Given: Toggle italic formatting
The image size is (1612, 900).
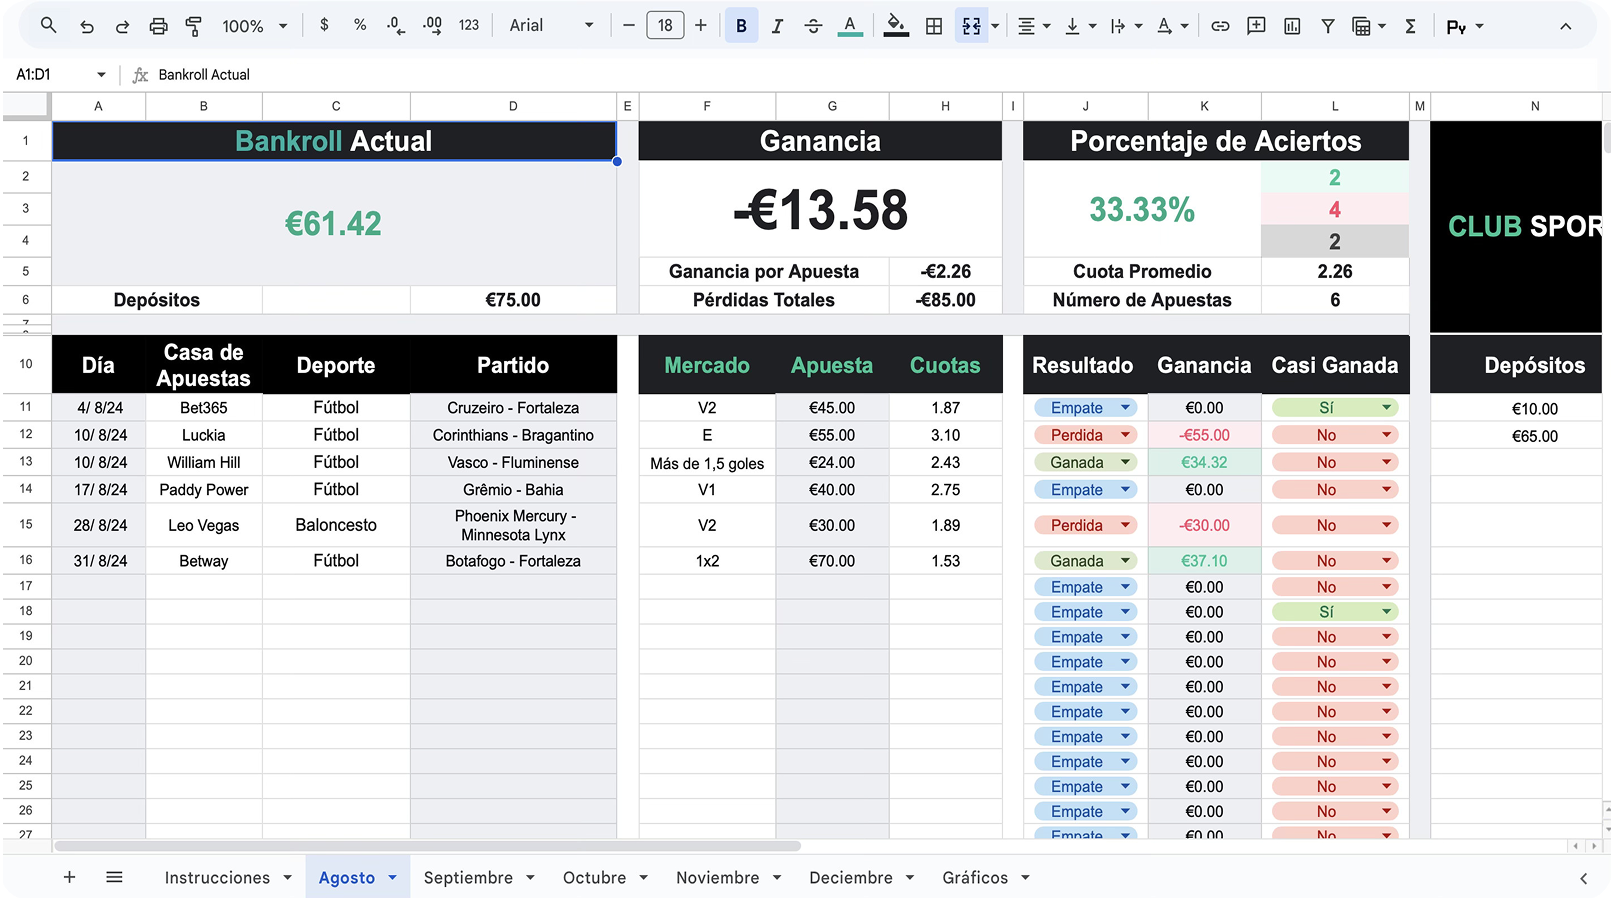Looking at the screenshot, I should point(777,26).
